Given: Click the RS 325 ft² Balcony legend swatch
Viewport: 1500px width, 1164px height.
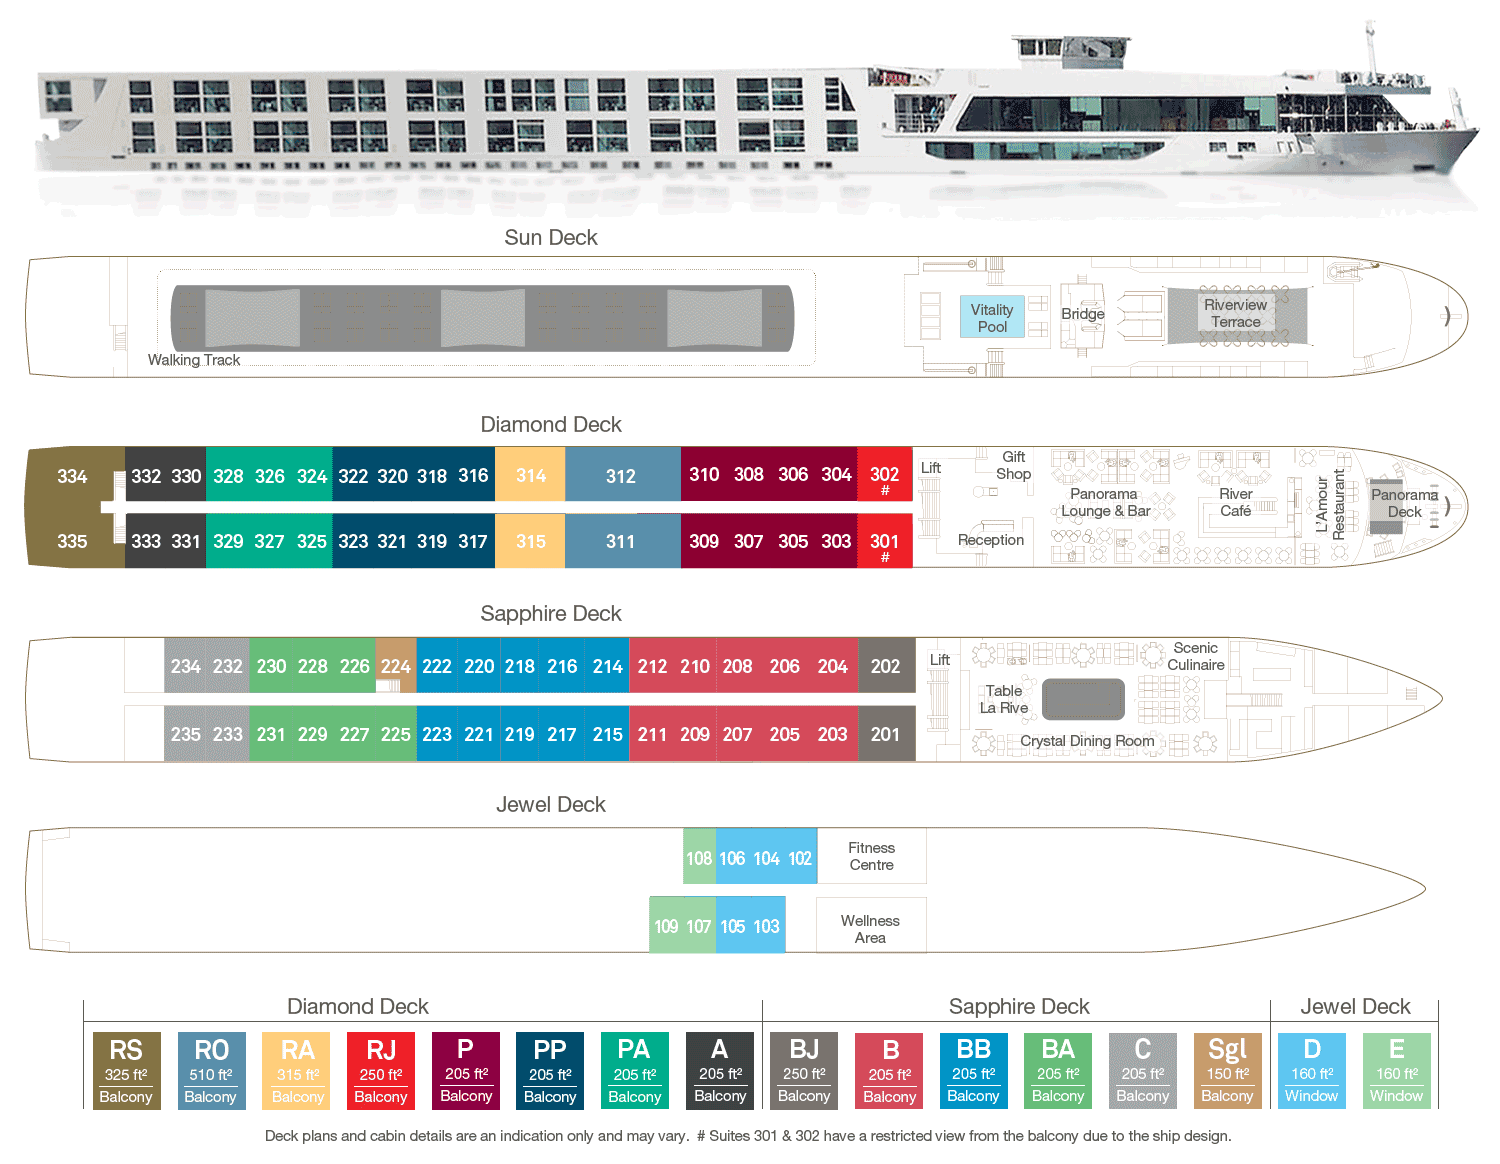Looking at the screenshot, I should (126, 1071).
